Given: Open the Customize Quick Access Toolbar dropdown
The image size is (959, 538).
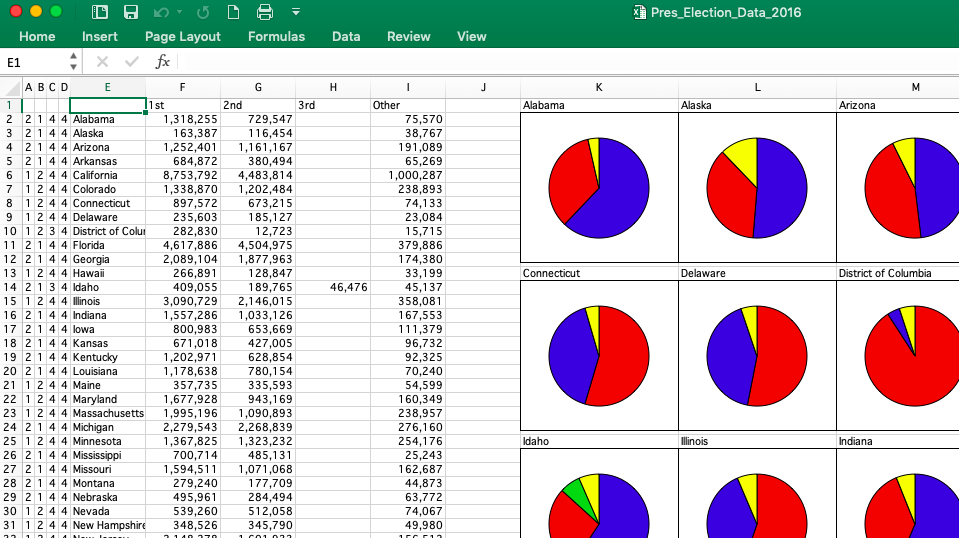Looking at the screenshot, I should coord(296,12).
